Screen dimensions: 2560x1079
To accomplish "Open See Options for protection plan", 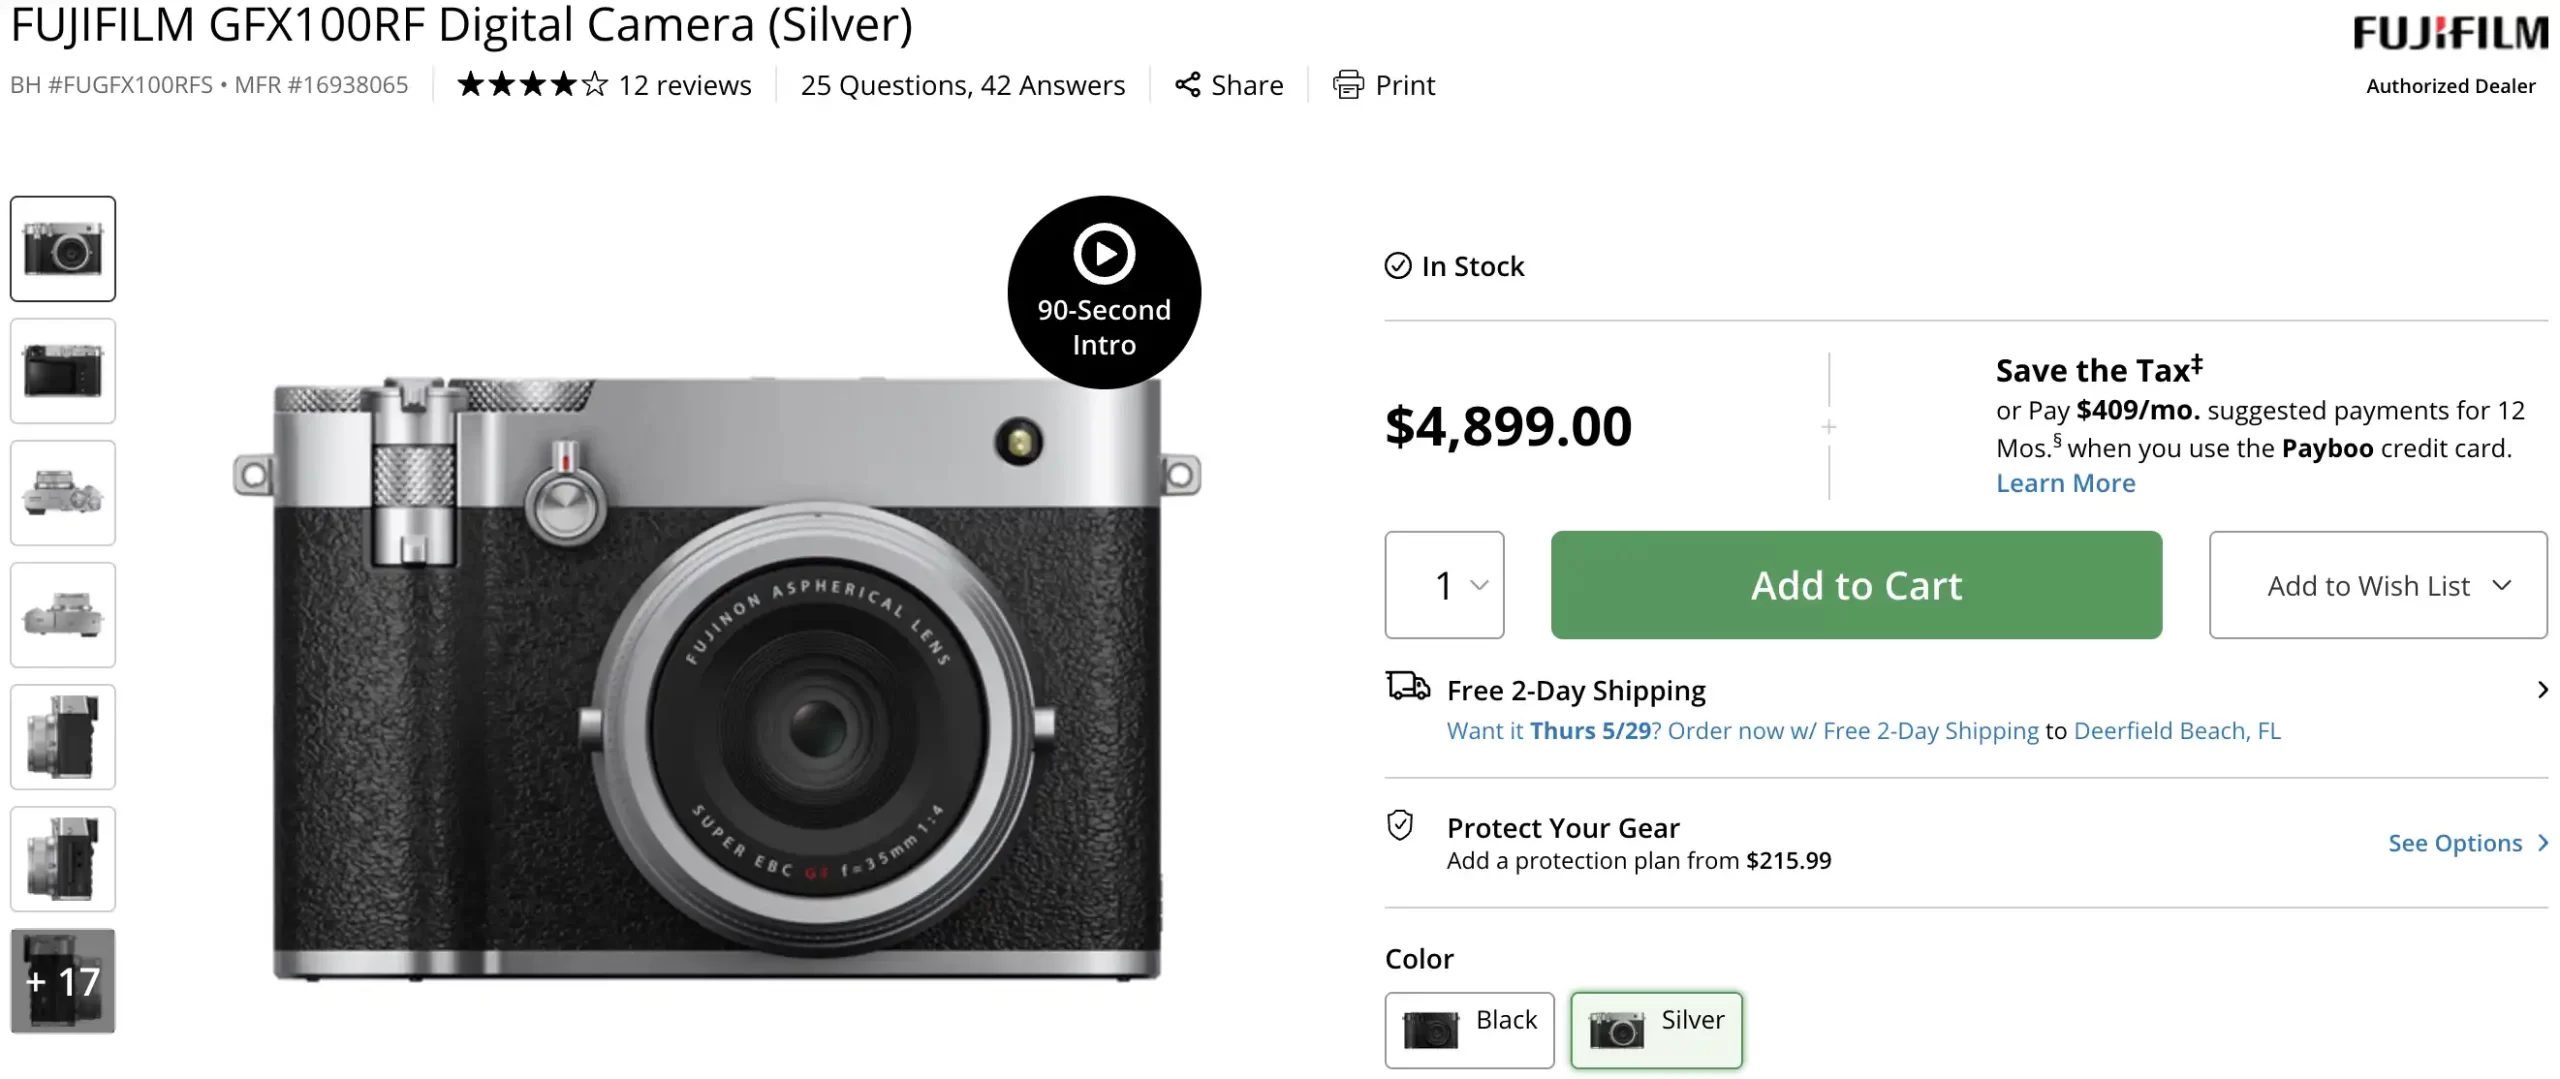I will [x=2465, y=843].
